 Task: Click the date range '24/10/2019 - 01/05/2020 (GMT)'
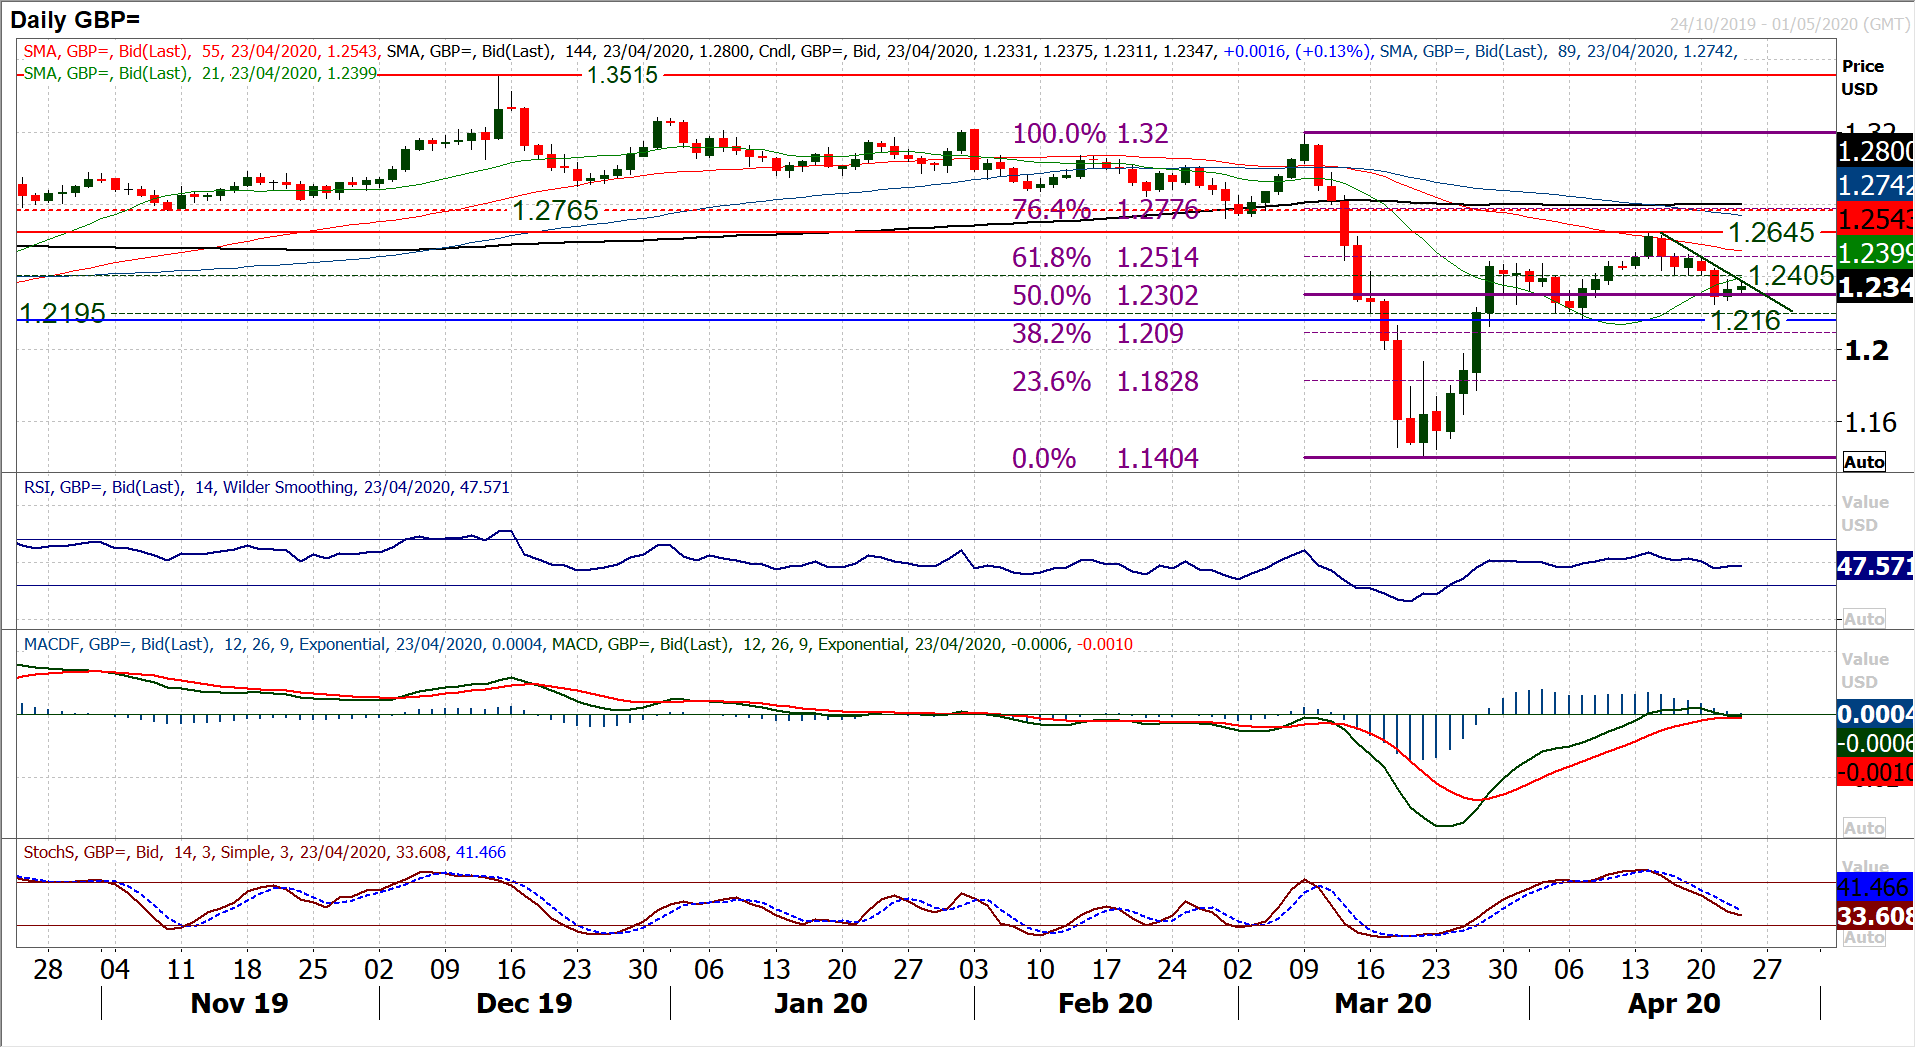point(1790,24)
